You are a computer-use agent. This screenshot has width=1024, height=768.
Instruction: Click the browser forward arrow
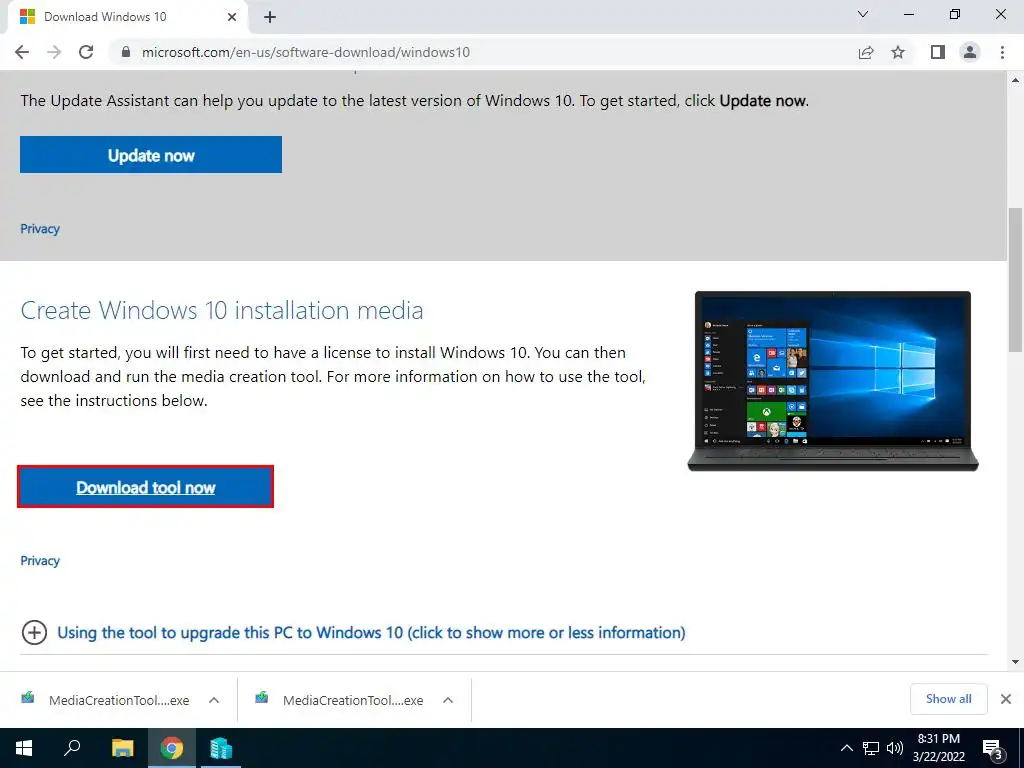54,52
